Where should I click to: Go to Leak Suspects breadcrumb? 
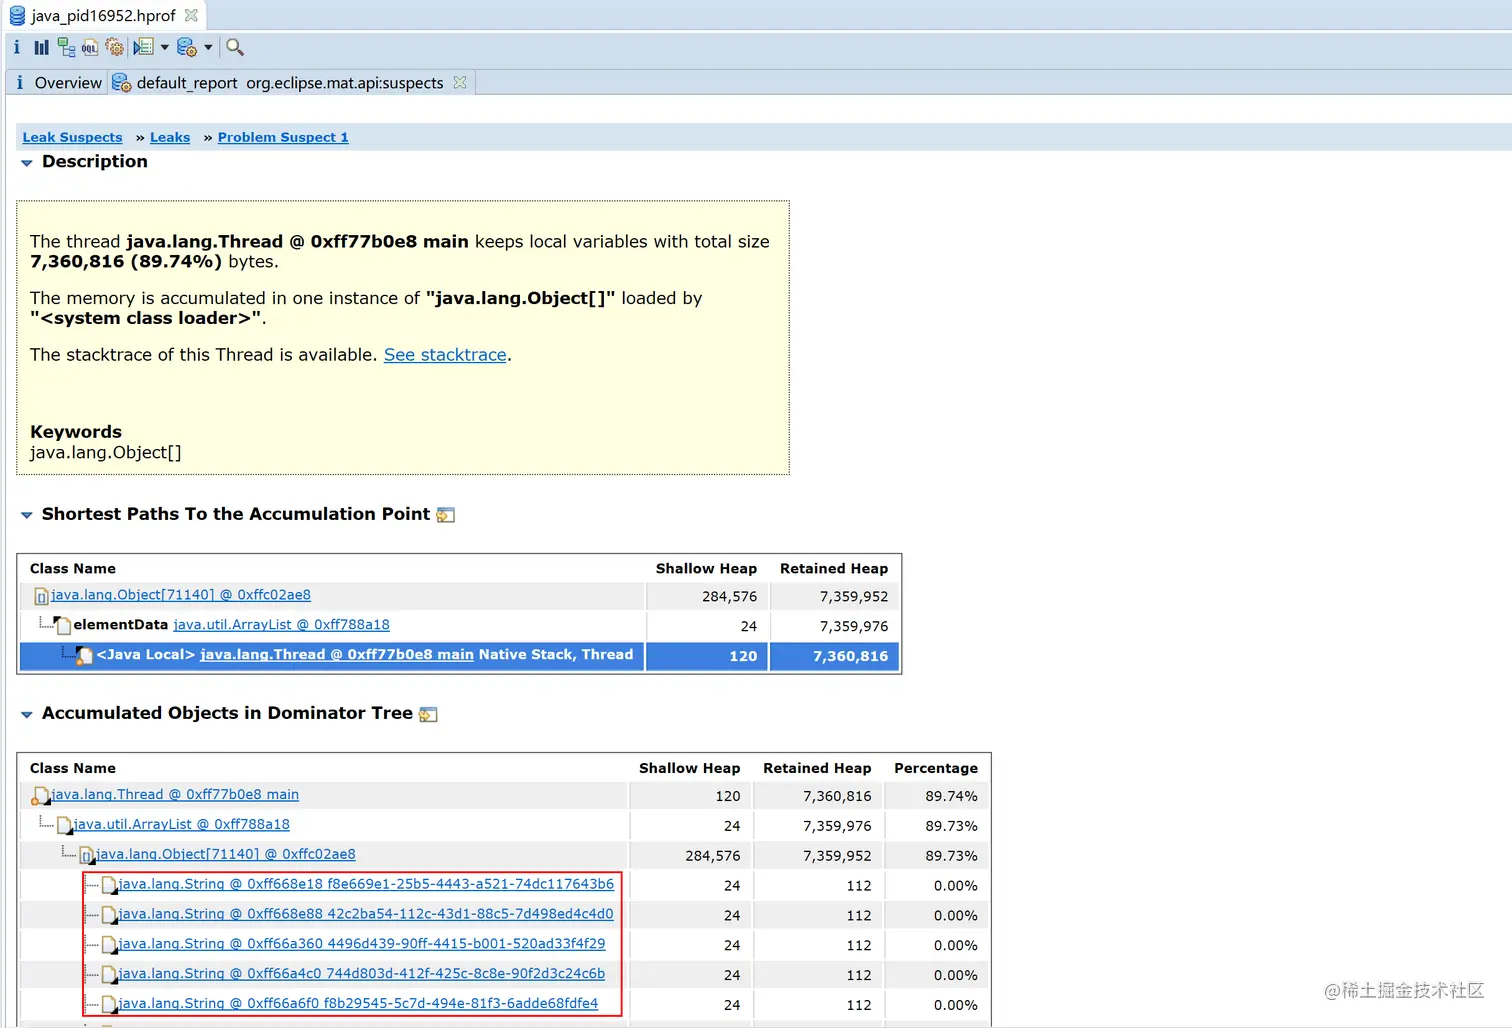(x=72, y=137)
